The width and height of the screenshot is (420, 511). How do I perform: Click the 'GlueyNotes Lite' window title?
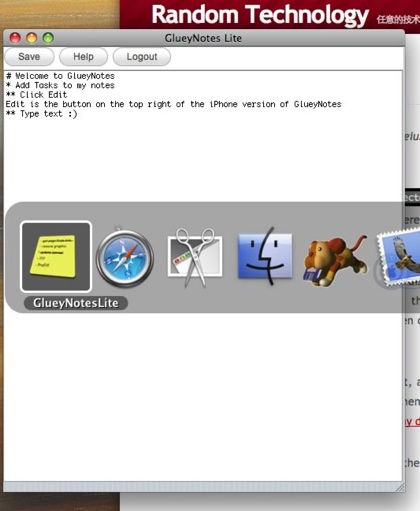pyautogui.click(x=203, y=38)
